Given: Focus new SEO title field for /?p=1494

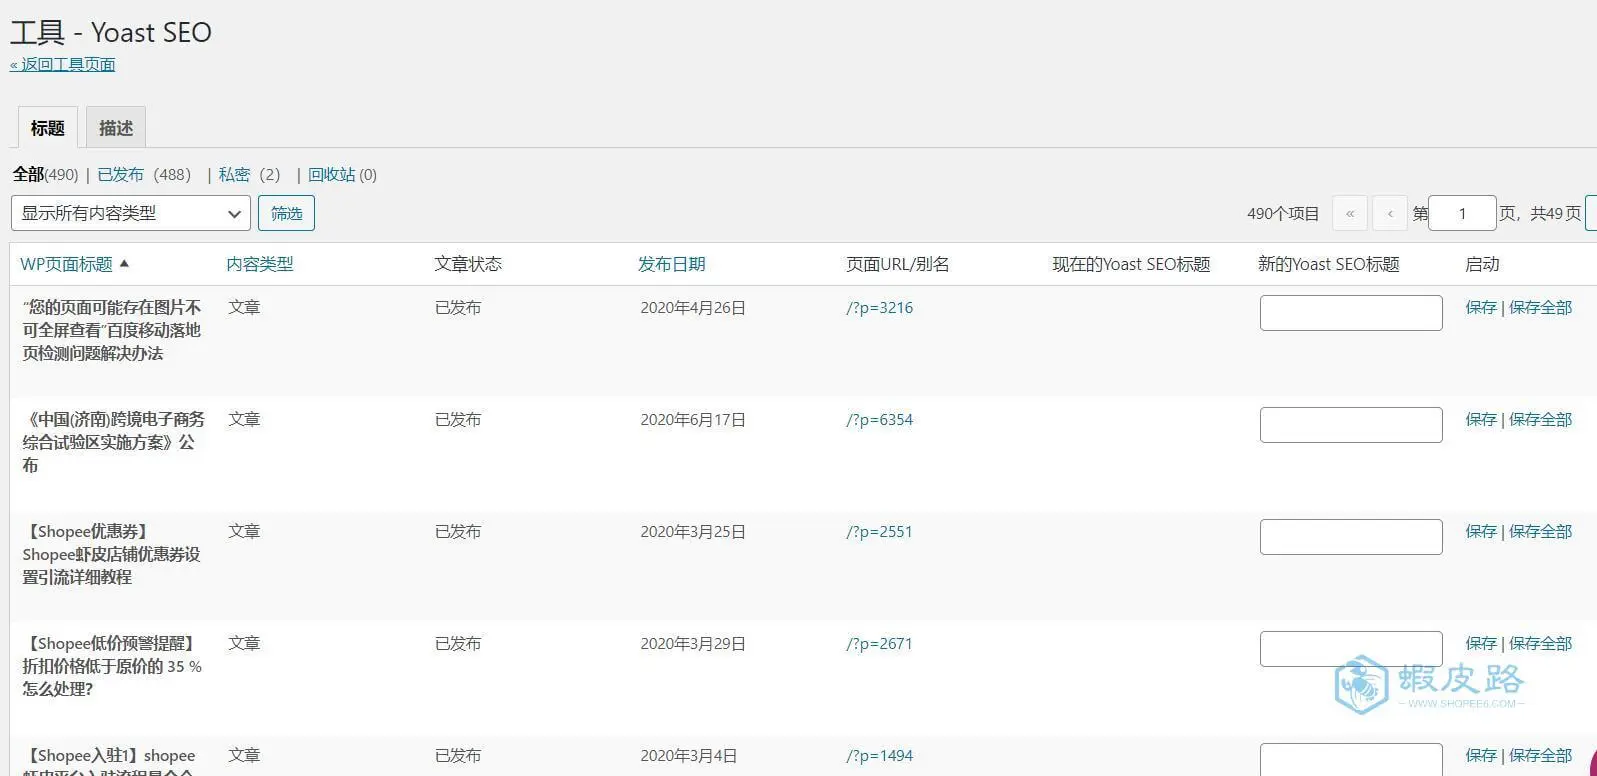Looking at the screenshot, I should click(1351, 759).
